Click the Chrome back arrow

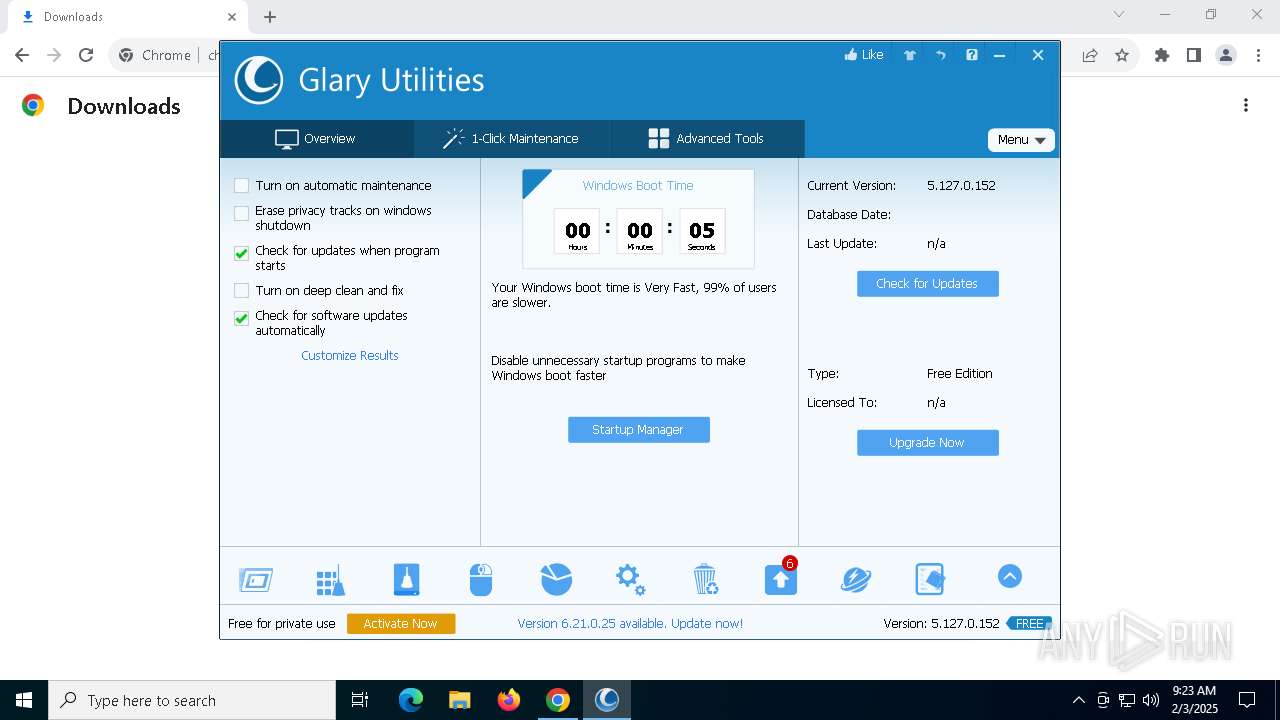22,55
